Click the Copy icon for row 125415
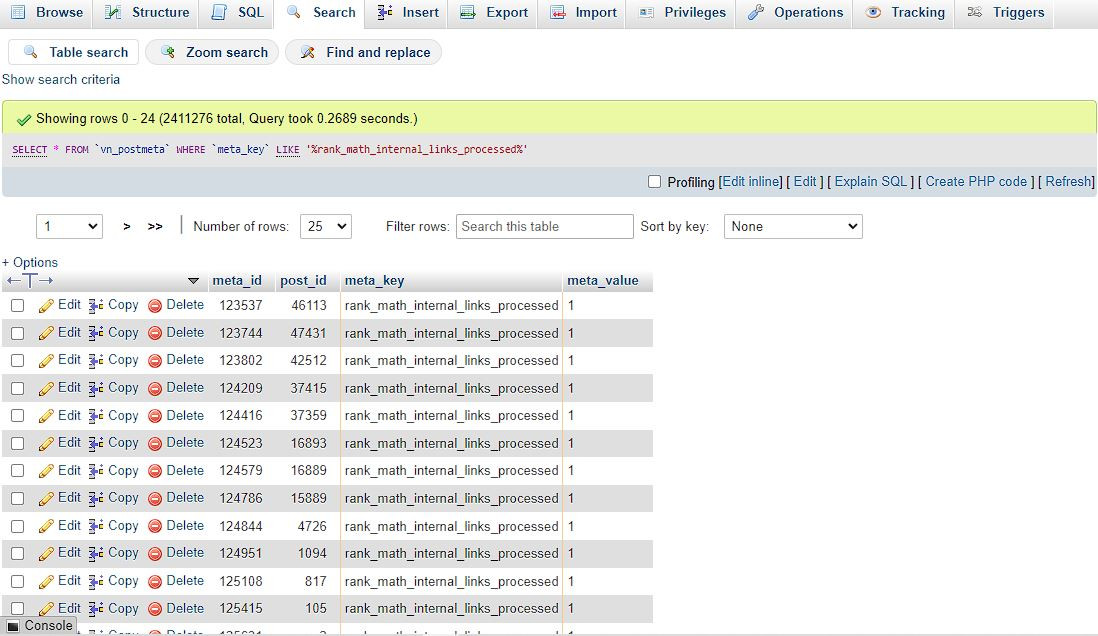The image size is (1098, 636). click(x=97, y=609)
